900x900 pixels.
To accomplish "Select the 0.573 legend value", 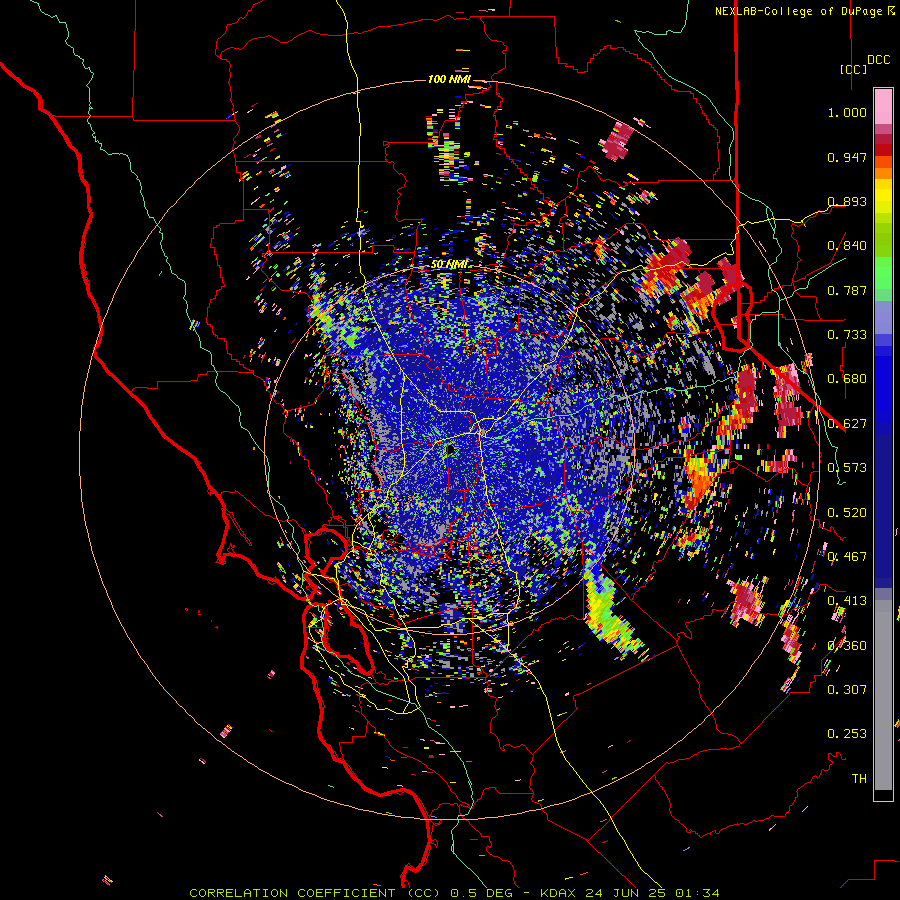I will pos(847,468).
